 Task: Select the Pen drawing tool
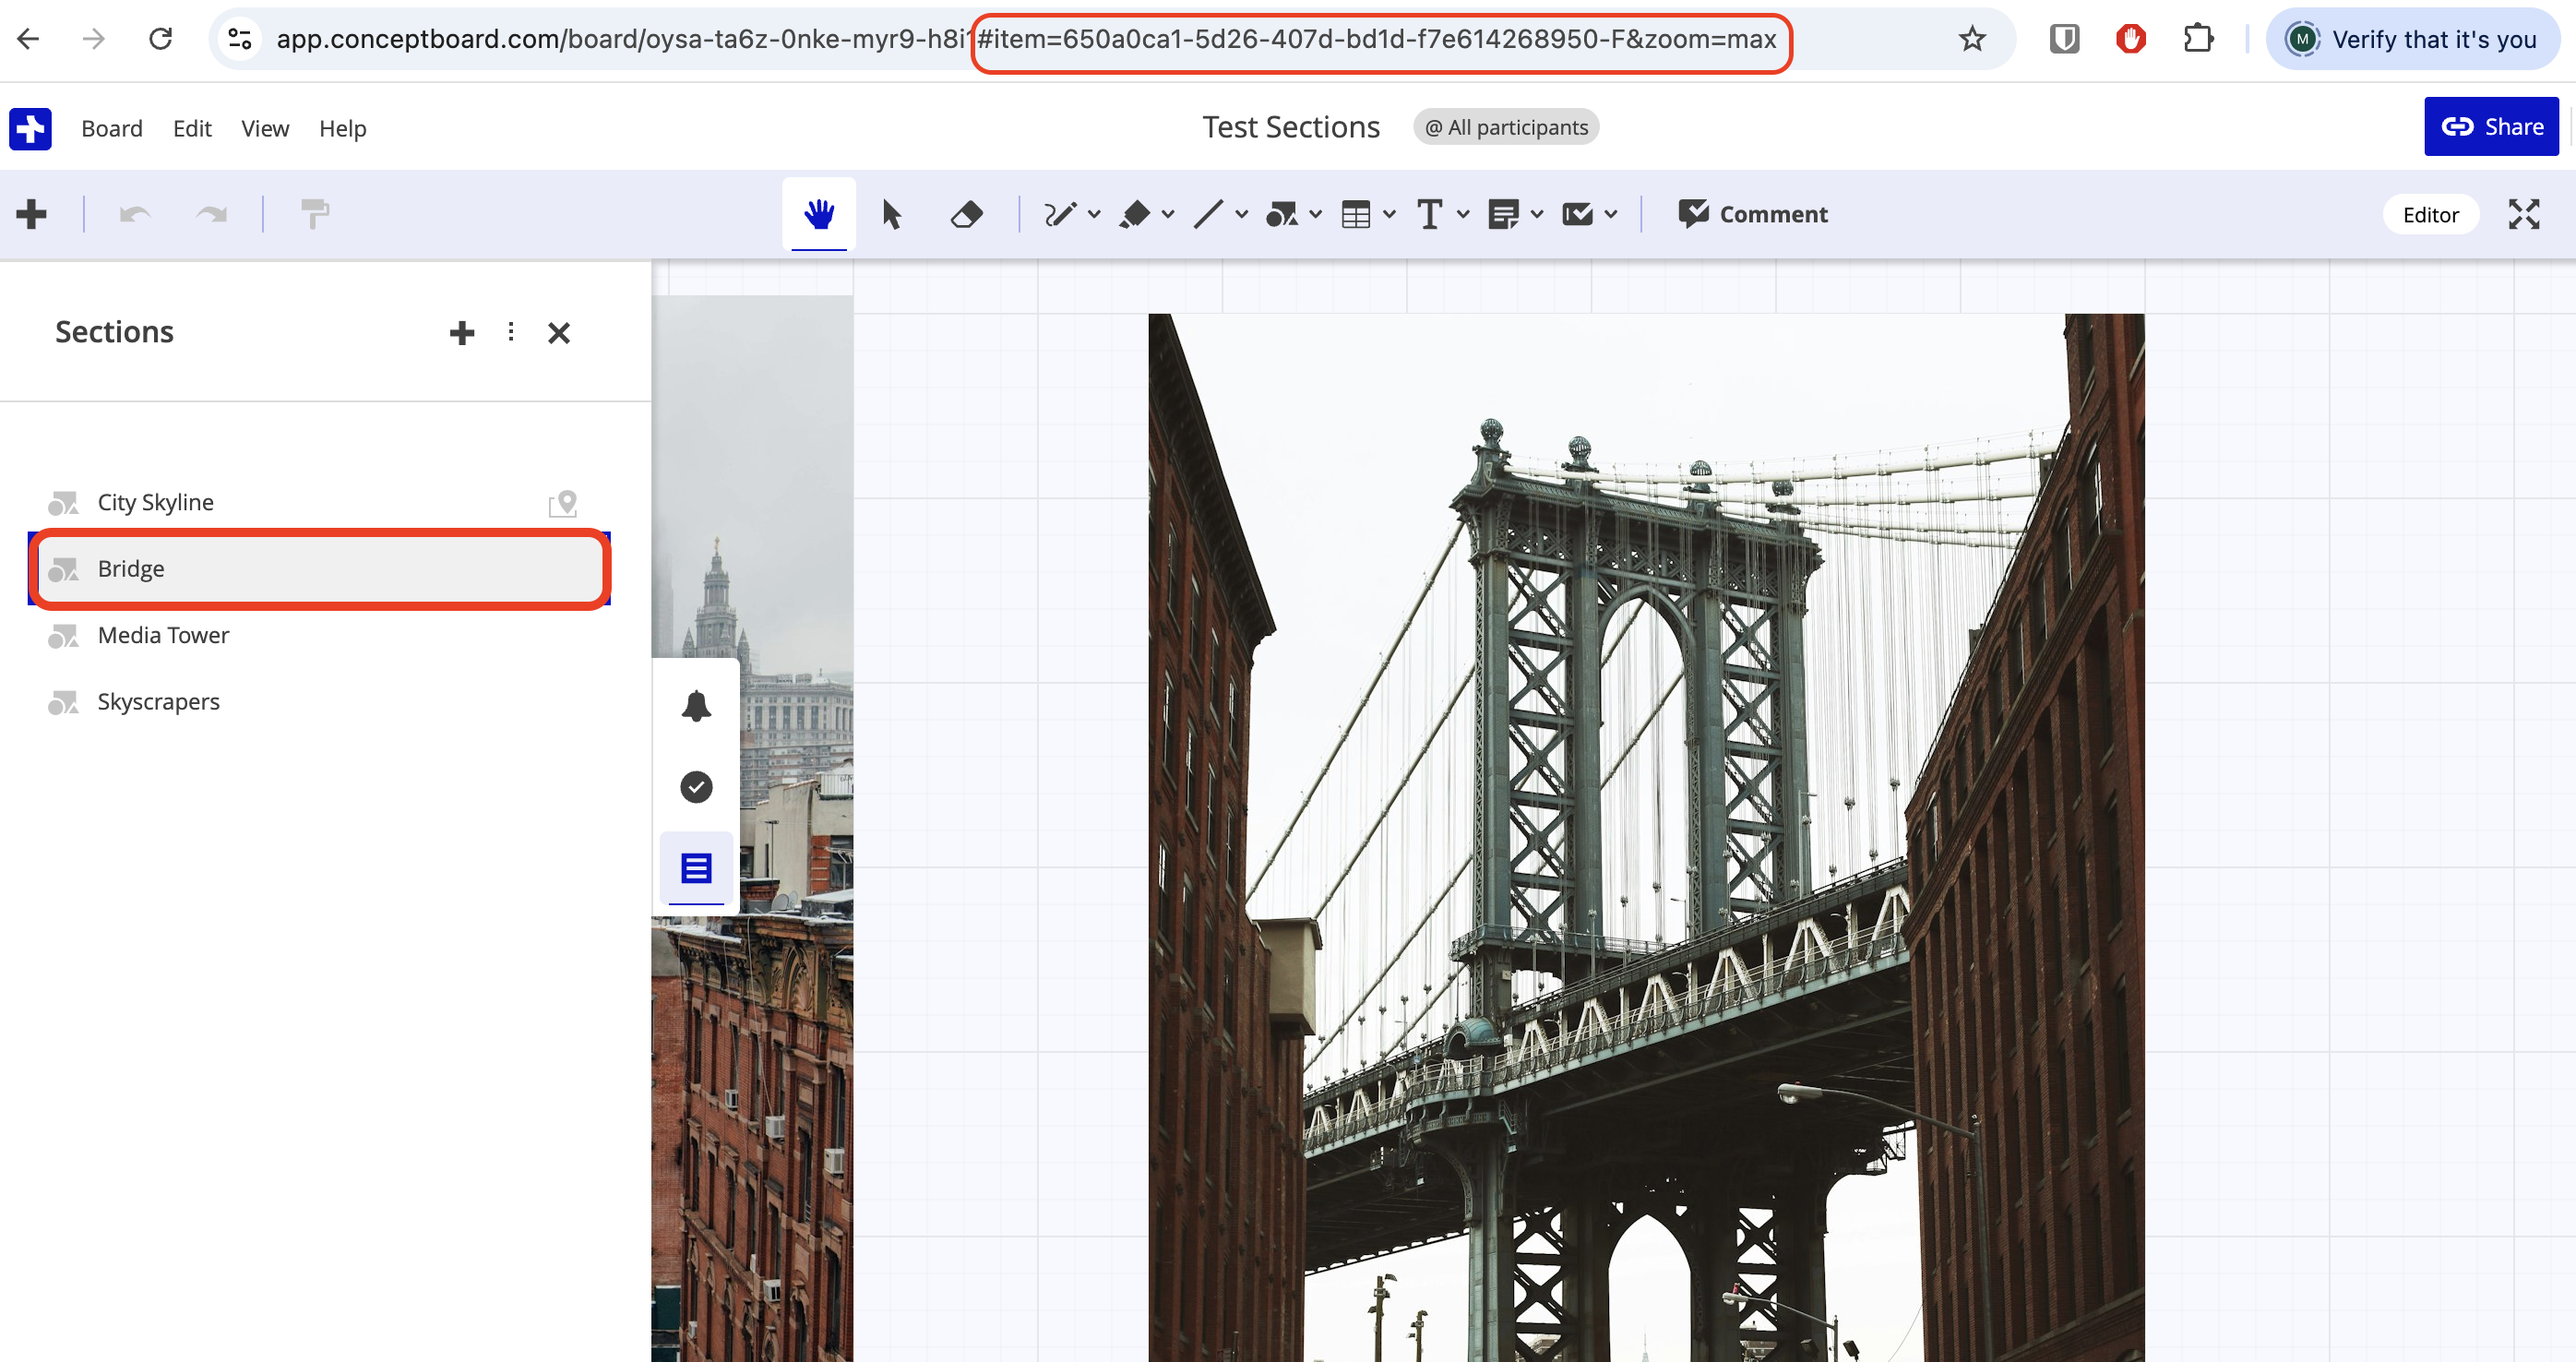pos(1062,213)
